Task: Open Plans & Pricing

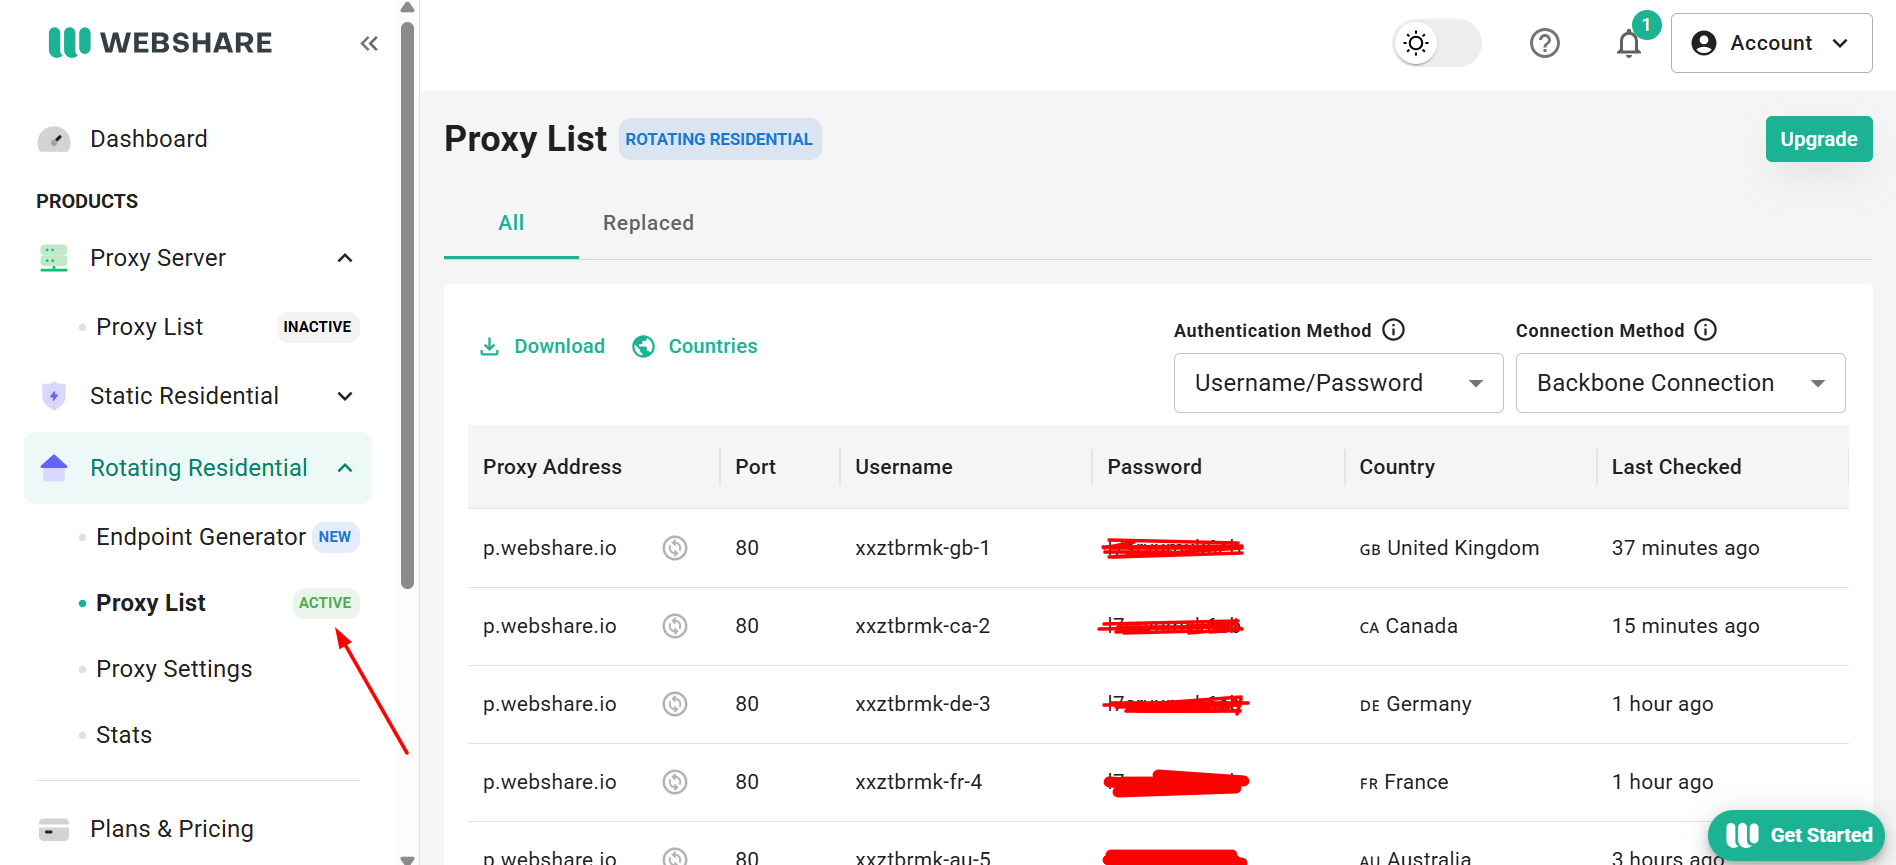Action: 172,829
